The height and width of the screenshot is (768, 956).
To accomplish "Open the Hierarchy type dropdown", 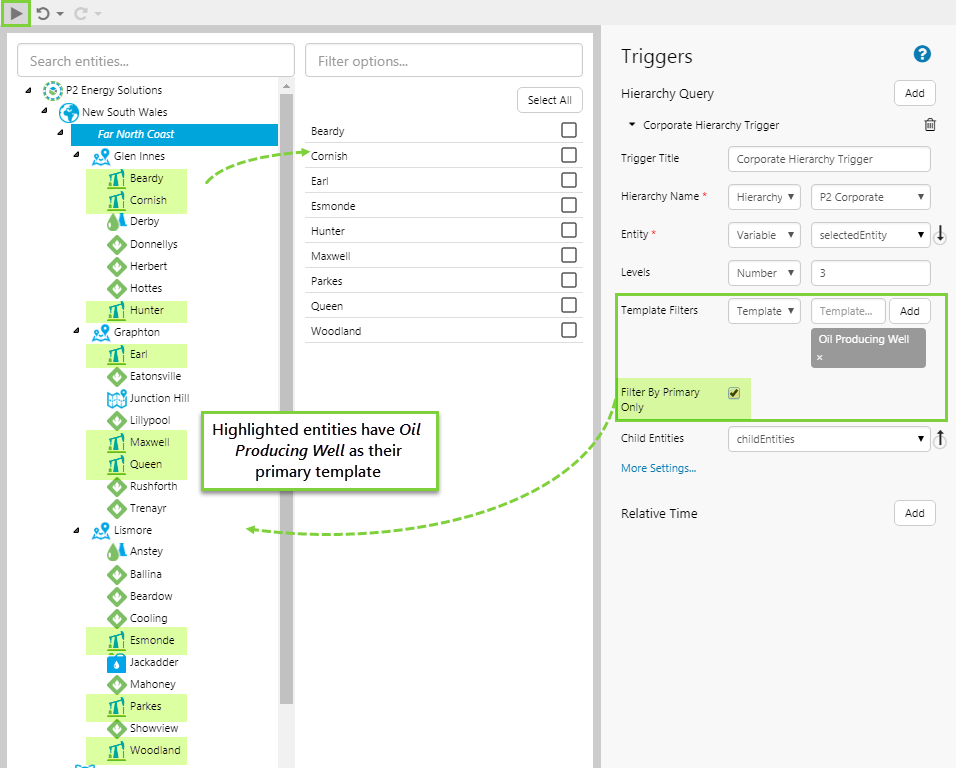I will click(764, 197).
